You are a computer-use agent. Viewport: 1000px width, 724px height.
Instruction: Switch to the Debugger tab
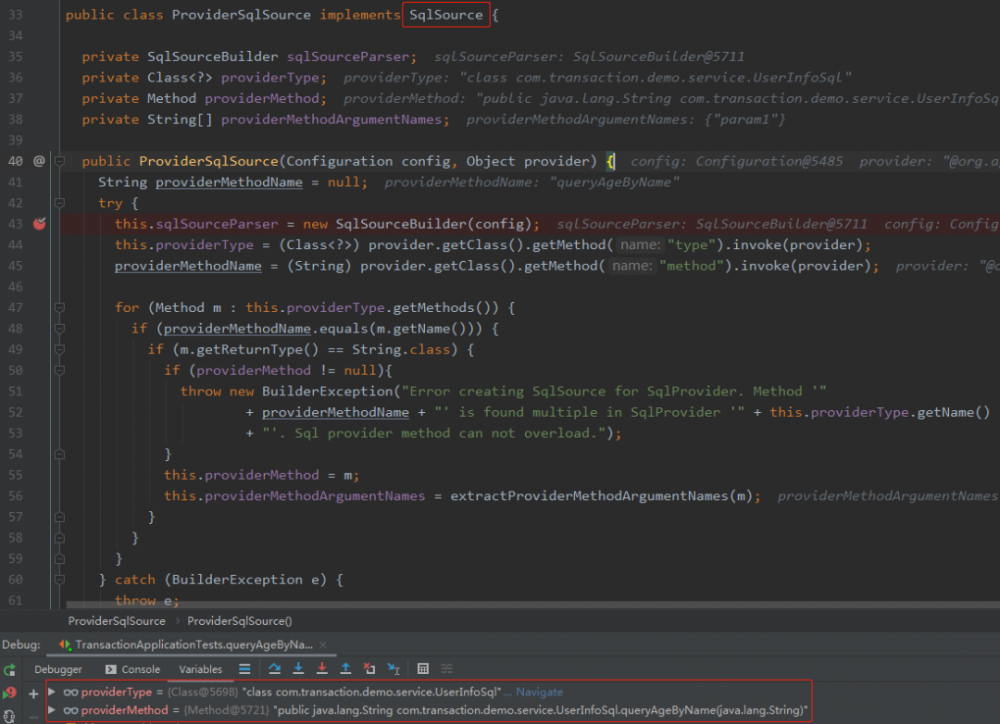(x=58, y=669)
